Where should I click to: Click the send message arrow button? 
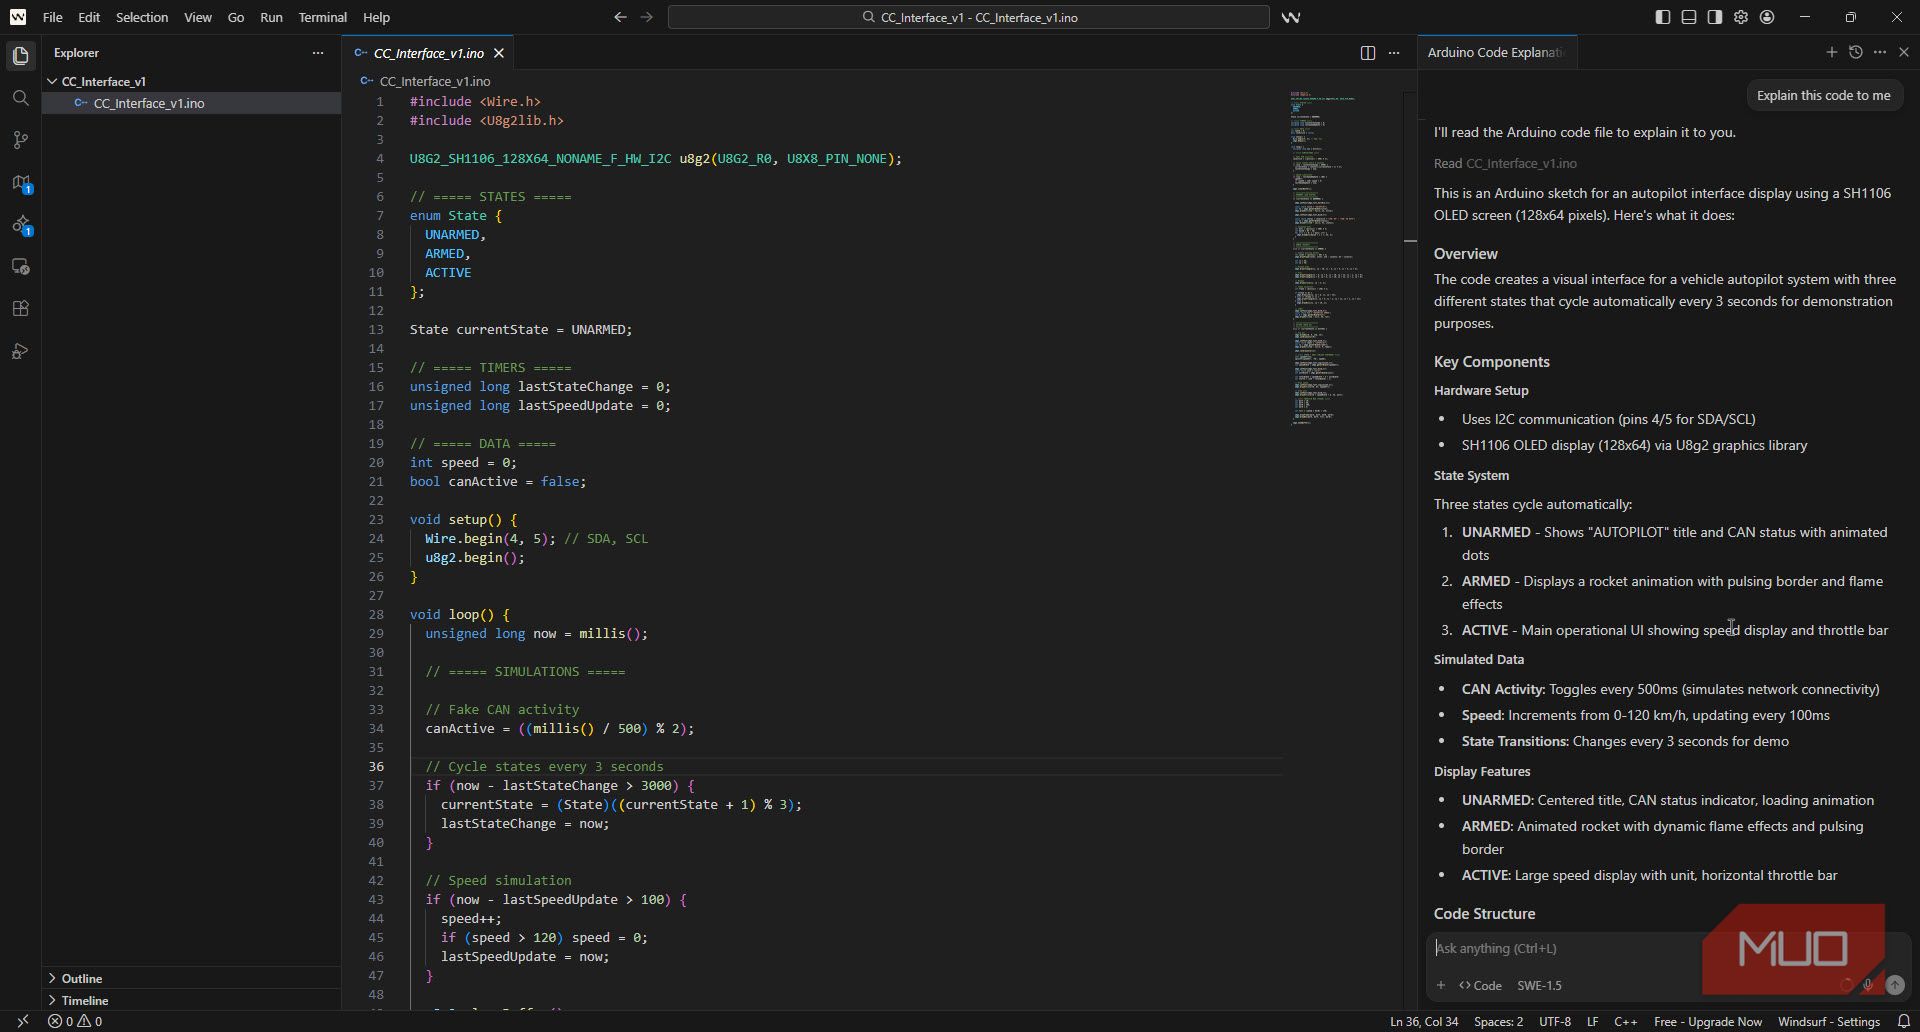pos(1895,985)
